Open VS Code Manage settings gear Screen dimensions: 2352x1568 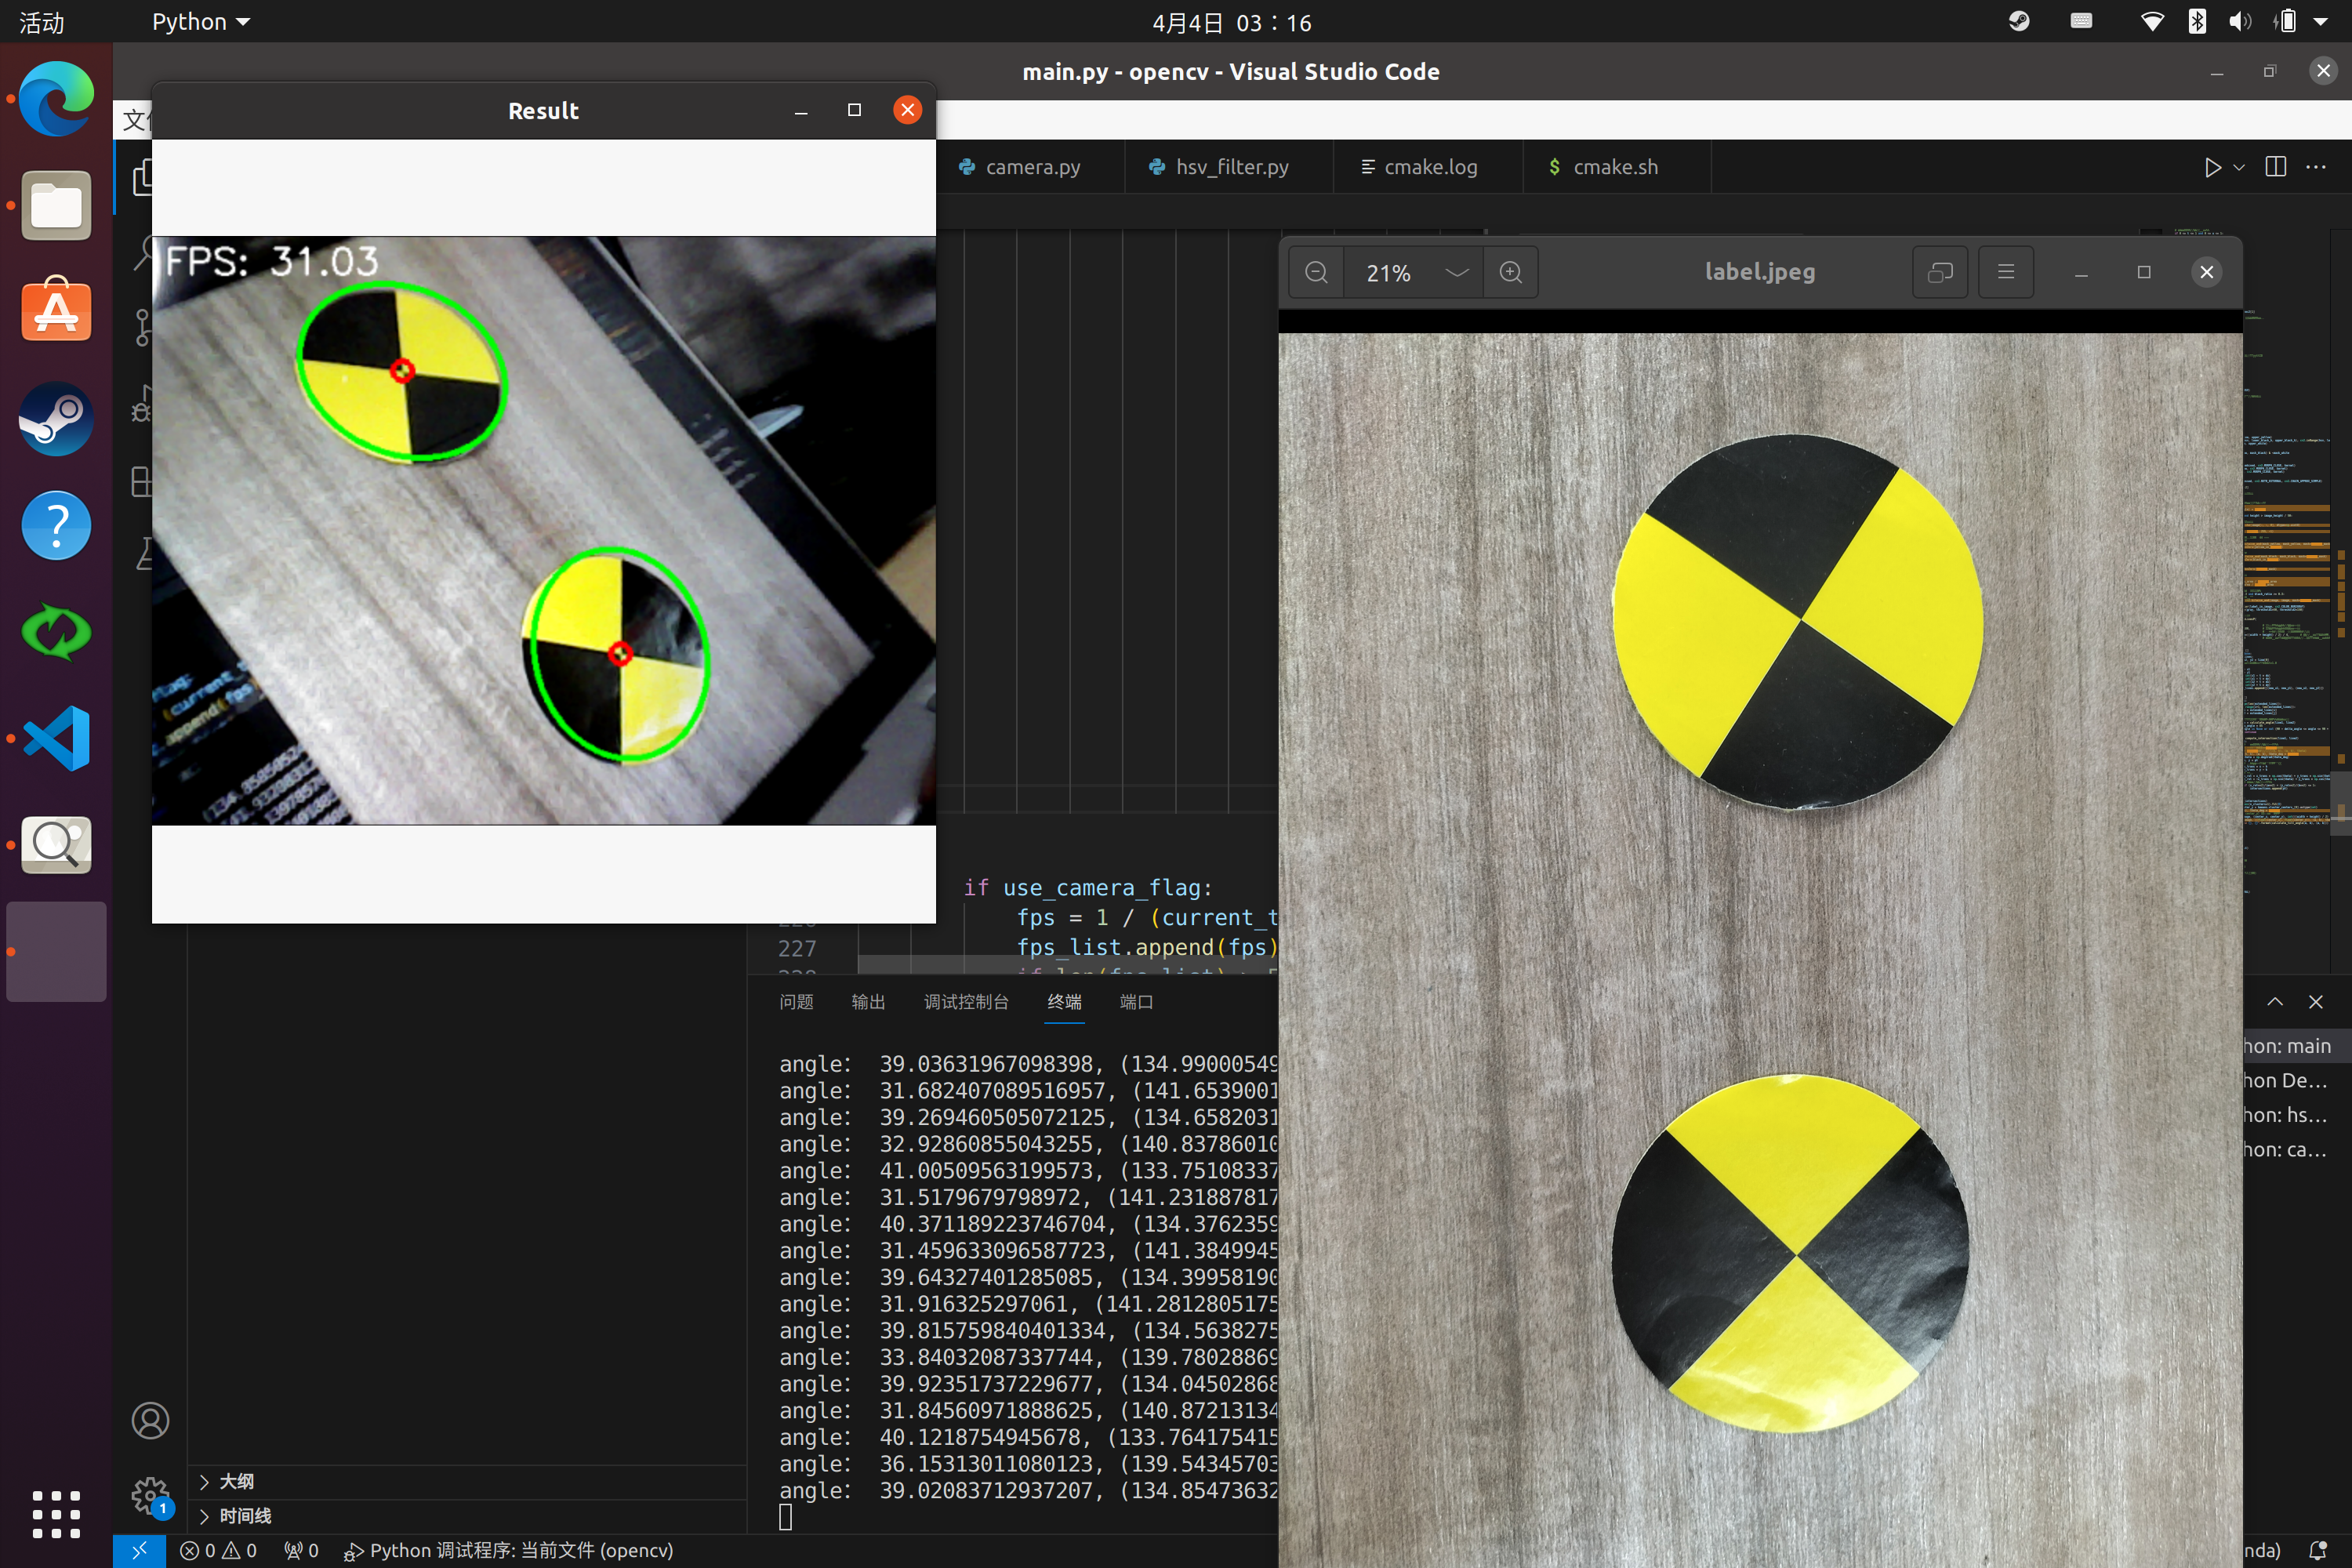[x=149, y=1496]
